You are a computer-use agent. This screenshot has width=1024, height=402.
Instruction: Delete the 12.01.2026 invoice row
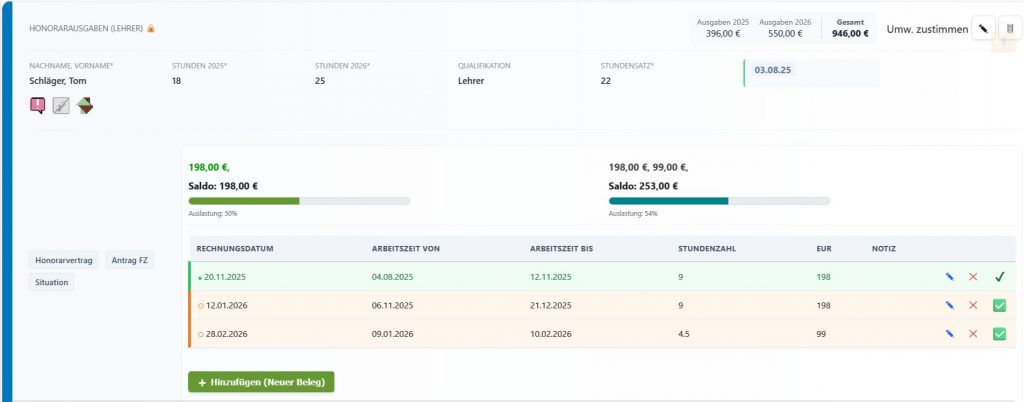click(973, 305)
